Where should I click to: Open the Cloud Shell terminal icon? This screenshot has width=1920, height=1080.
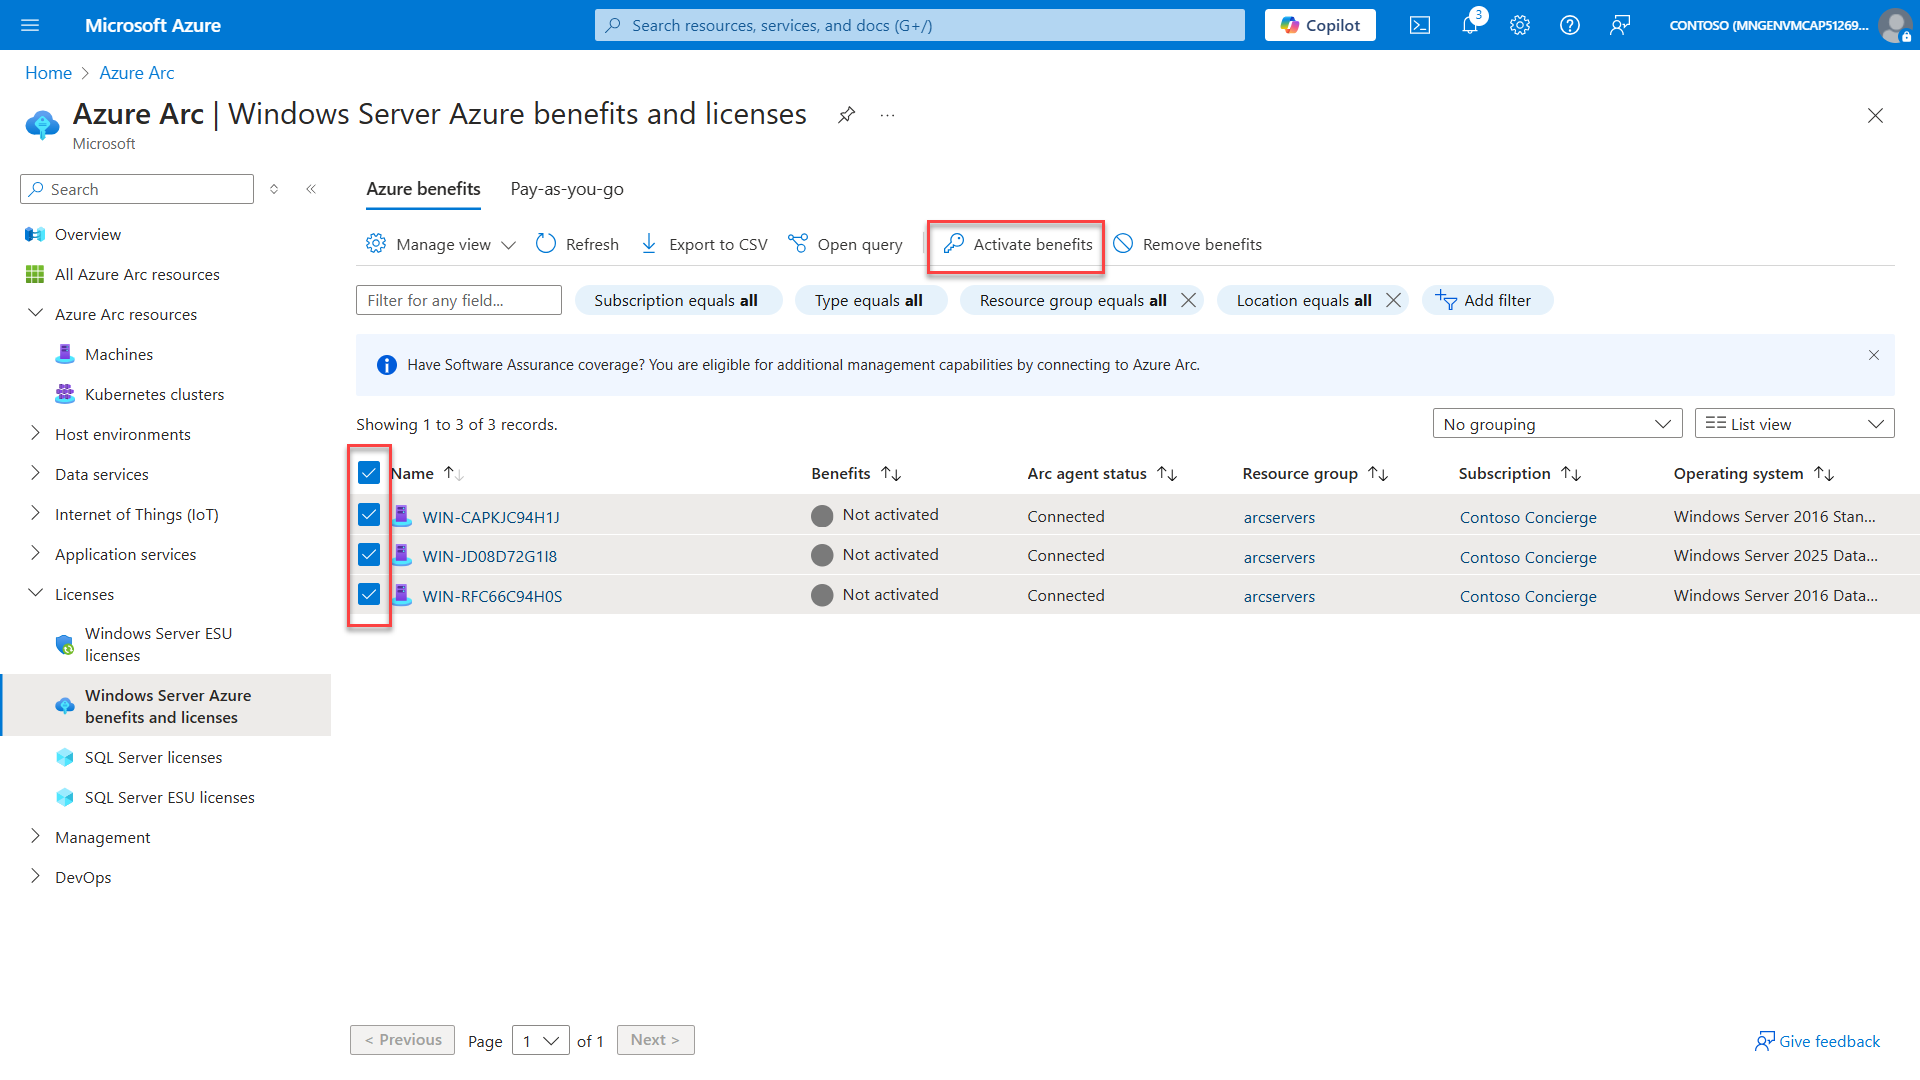[1419, 25]
